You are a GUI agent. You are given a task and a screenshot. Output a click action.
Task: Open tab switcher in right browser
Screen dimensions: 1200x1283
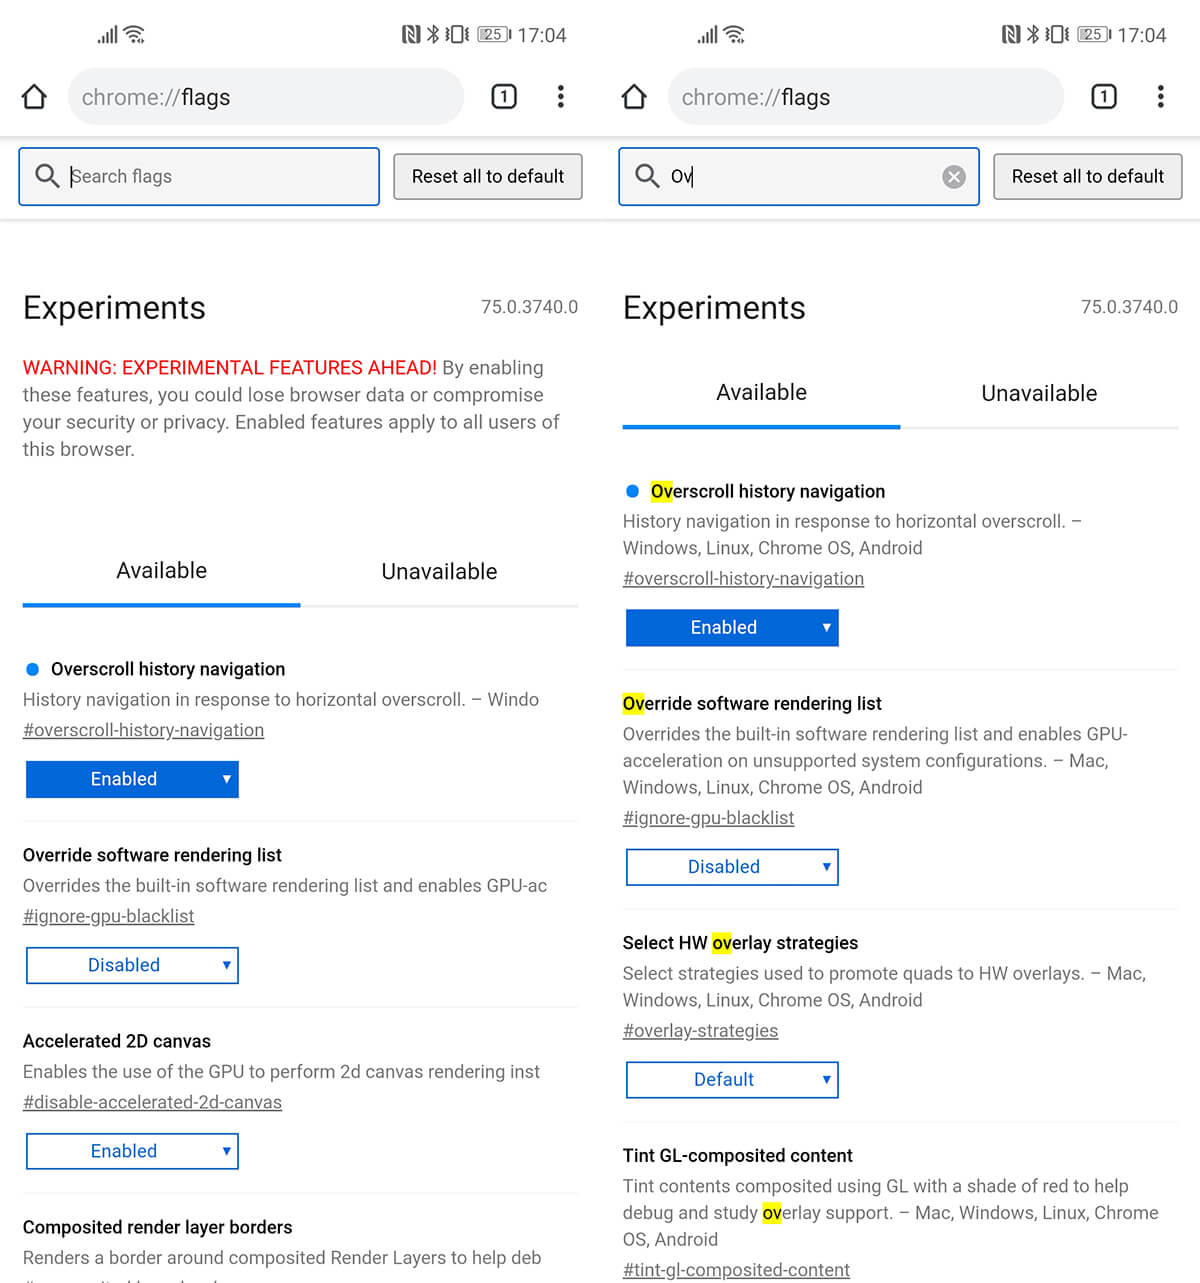tap(1104, 97)
